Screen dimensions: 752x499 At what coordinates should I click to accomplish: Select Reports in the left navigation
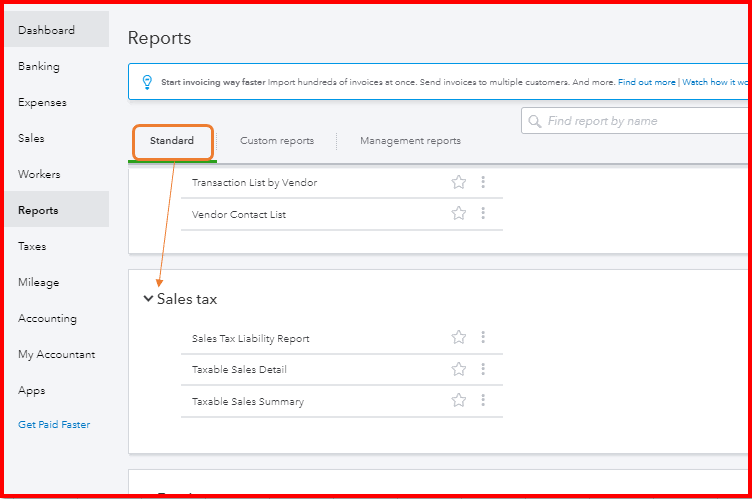point(57,210)
